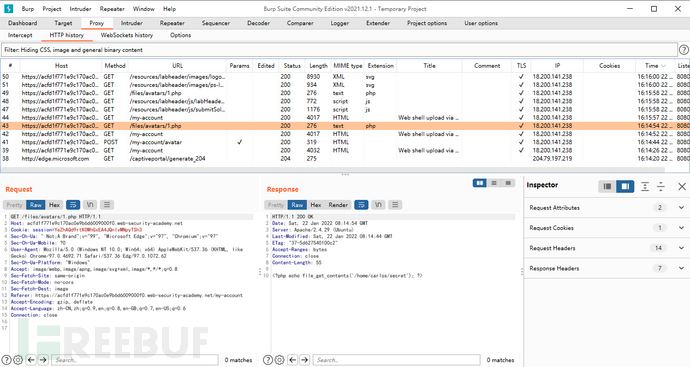Select history row 50 labheader images logo

[x=345, y=77]
